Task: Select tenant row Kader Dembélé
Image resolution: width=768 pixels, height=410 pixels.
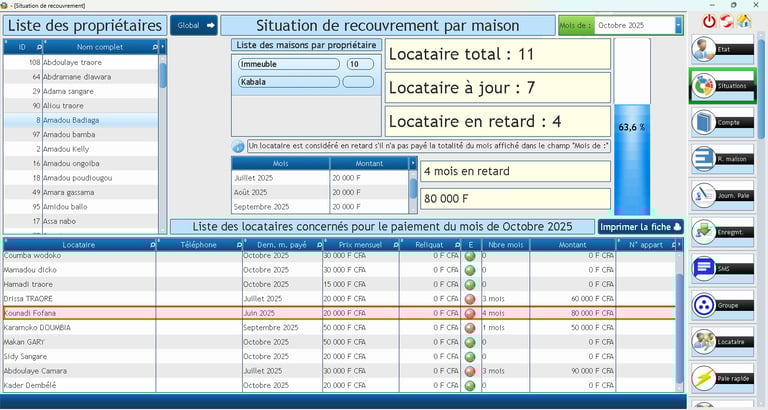Action: point(339,385)
